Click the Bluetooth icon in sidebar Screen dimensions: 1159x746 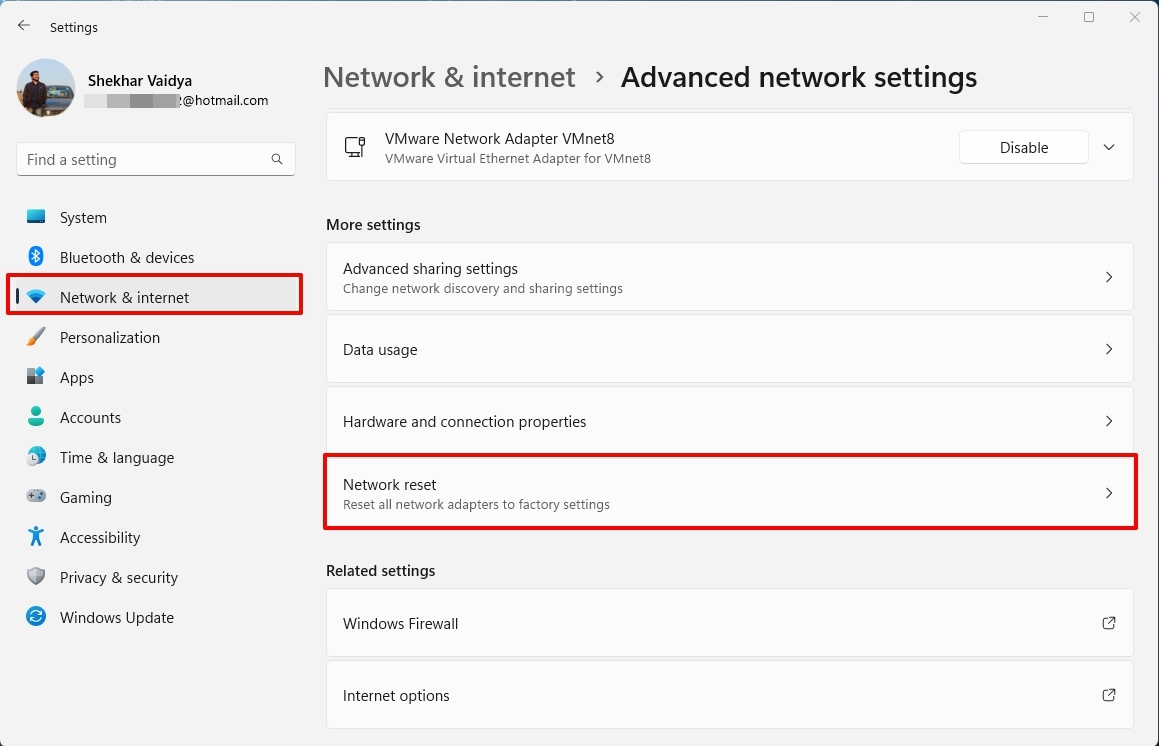35,257
